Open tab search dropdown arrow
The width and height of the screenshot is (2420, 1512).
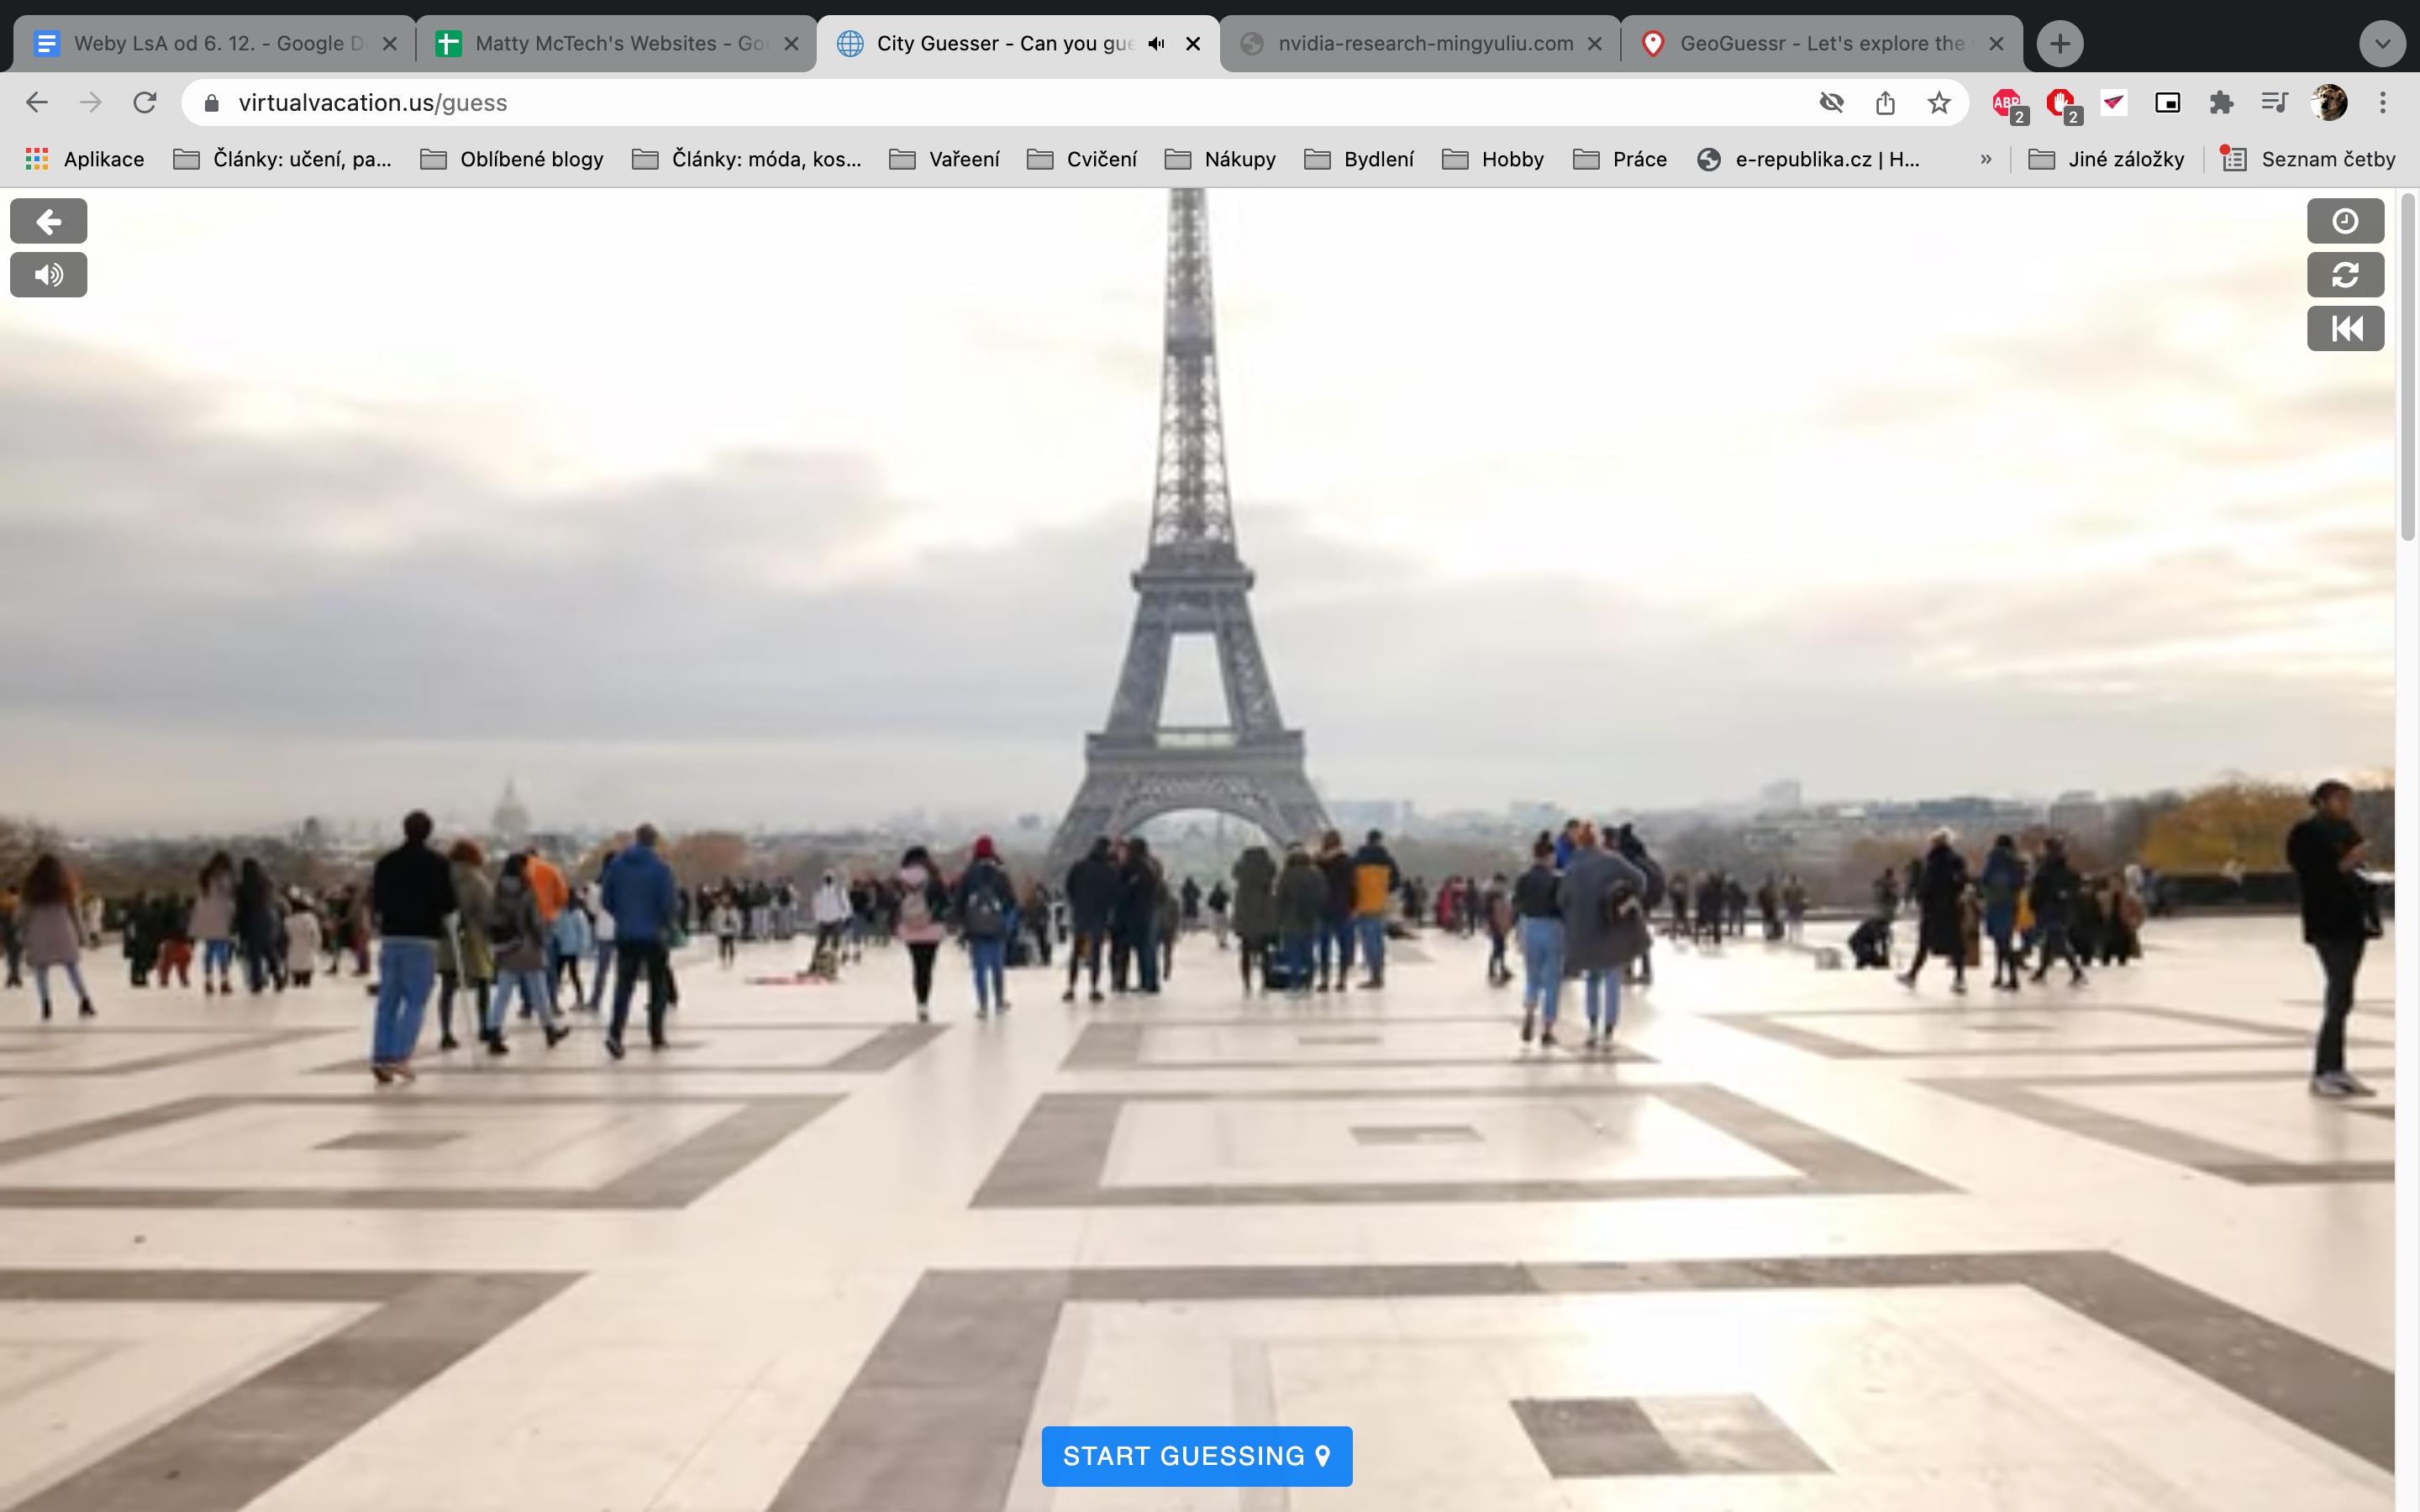(x=2382, y=44)
